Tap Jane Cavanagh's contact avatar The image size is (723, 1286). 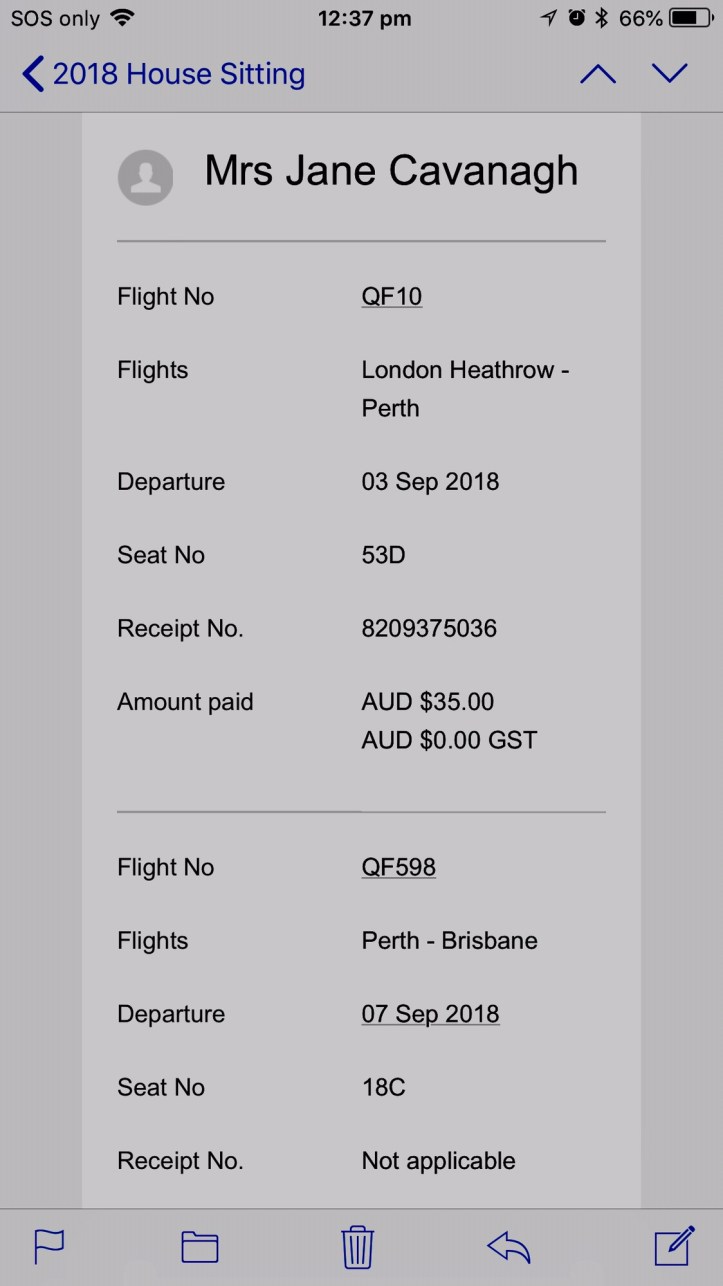[146, 178]
